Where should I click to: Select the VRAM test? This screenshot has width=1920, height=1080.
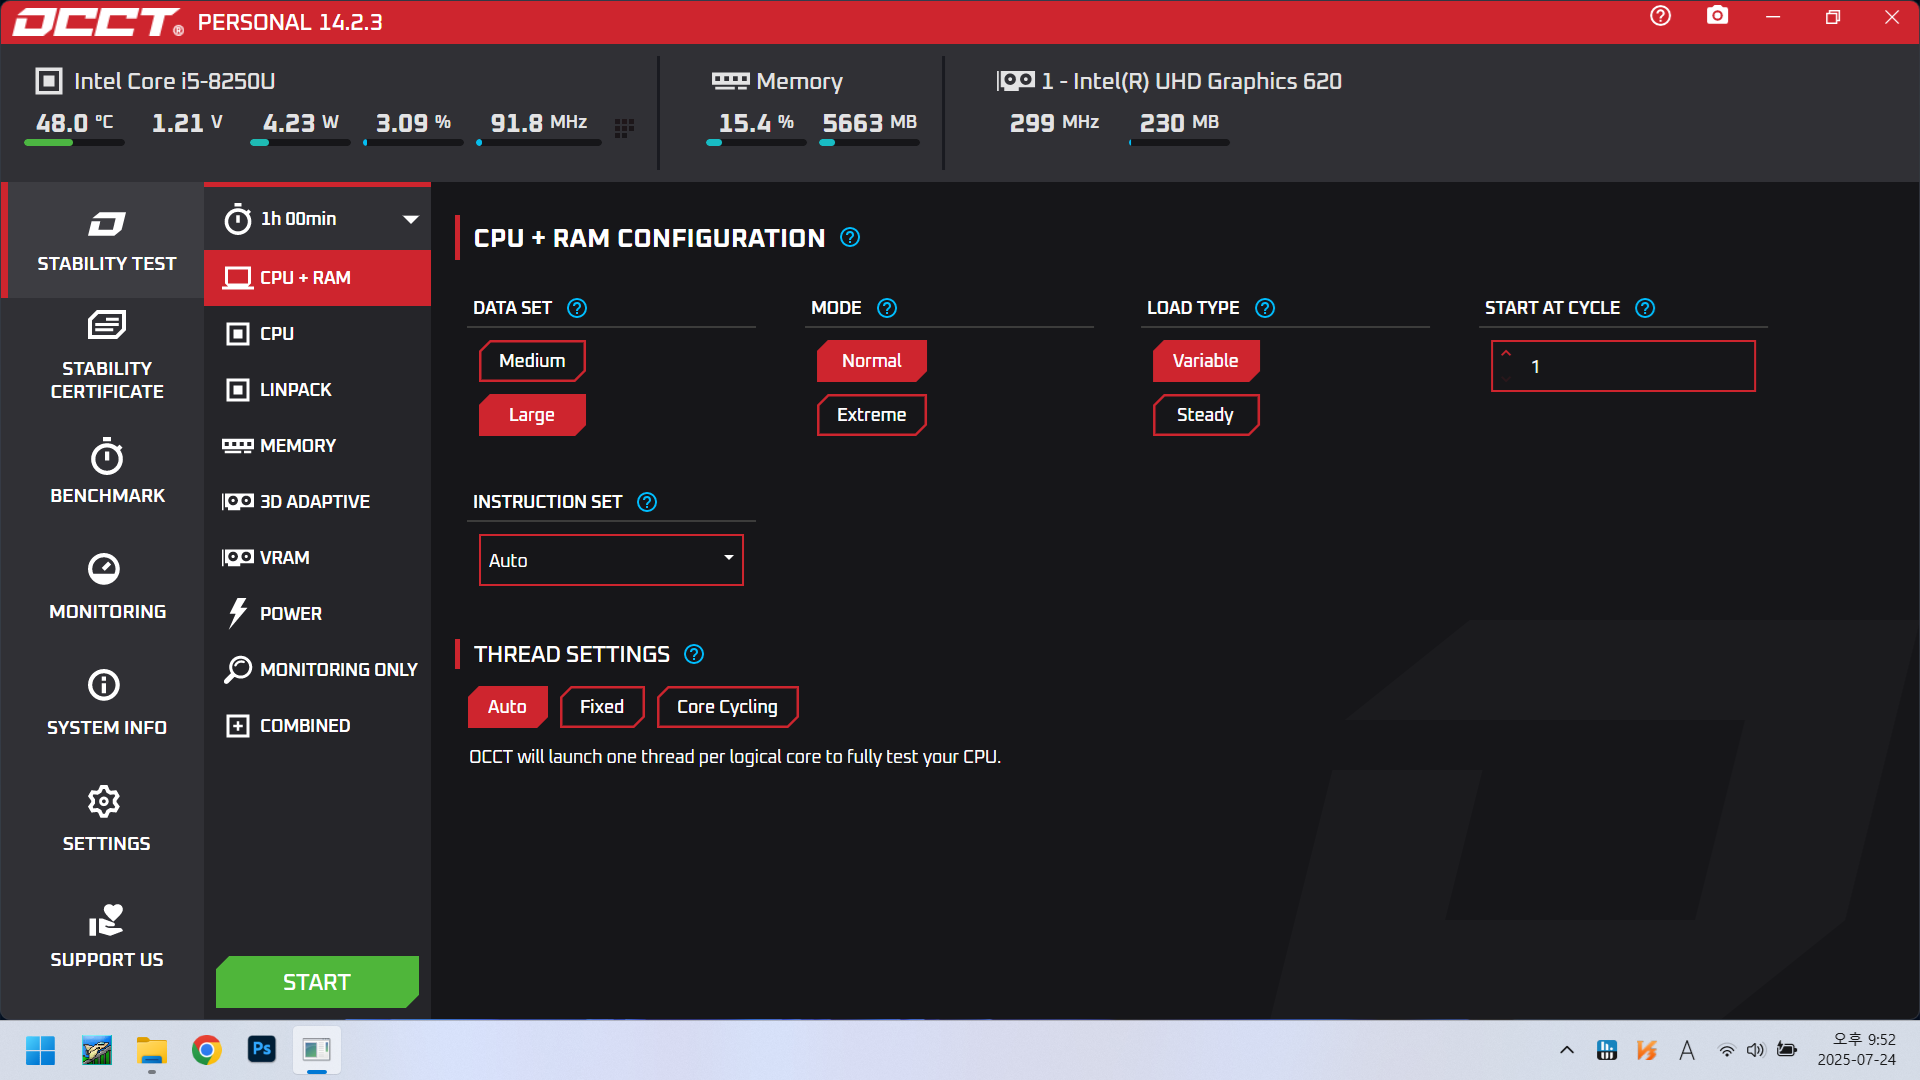click(x=318, y=558)
